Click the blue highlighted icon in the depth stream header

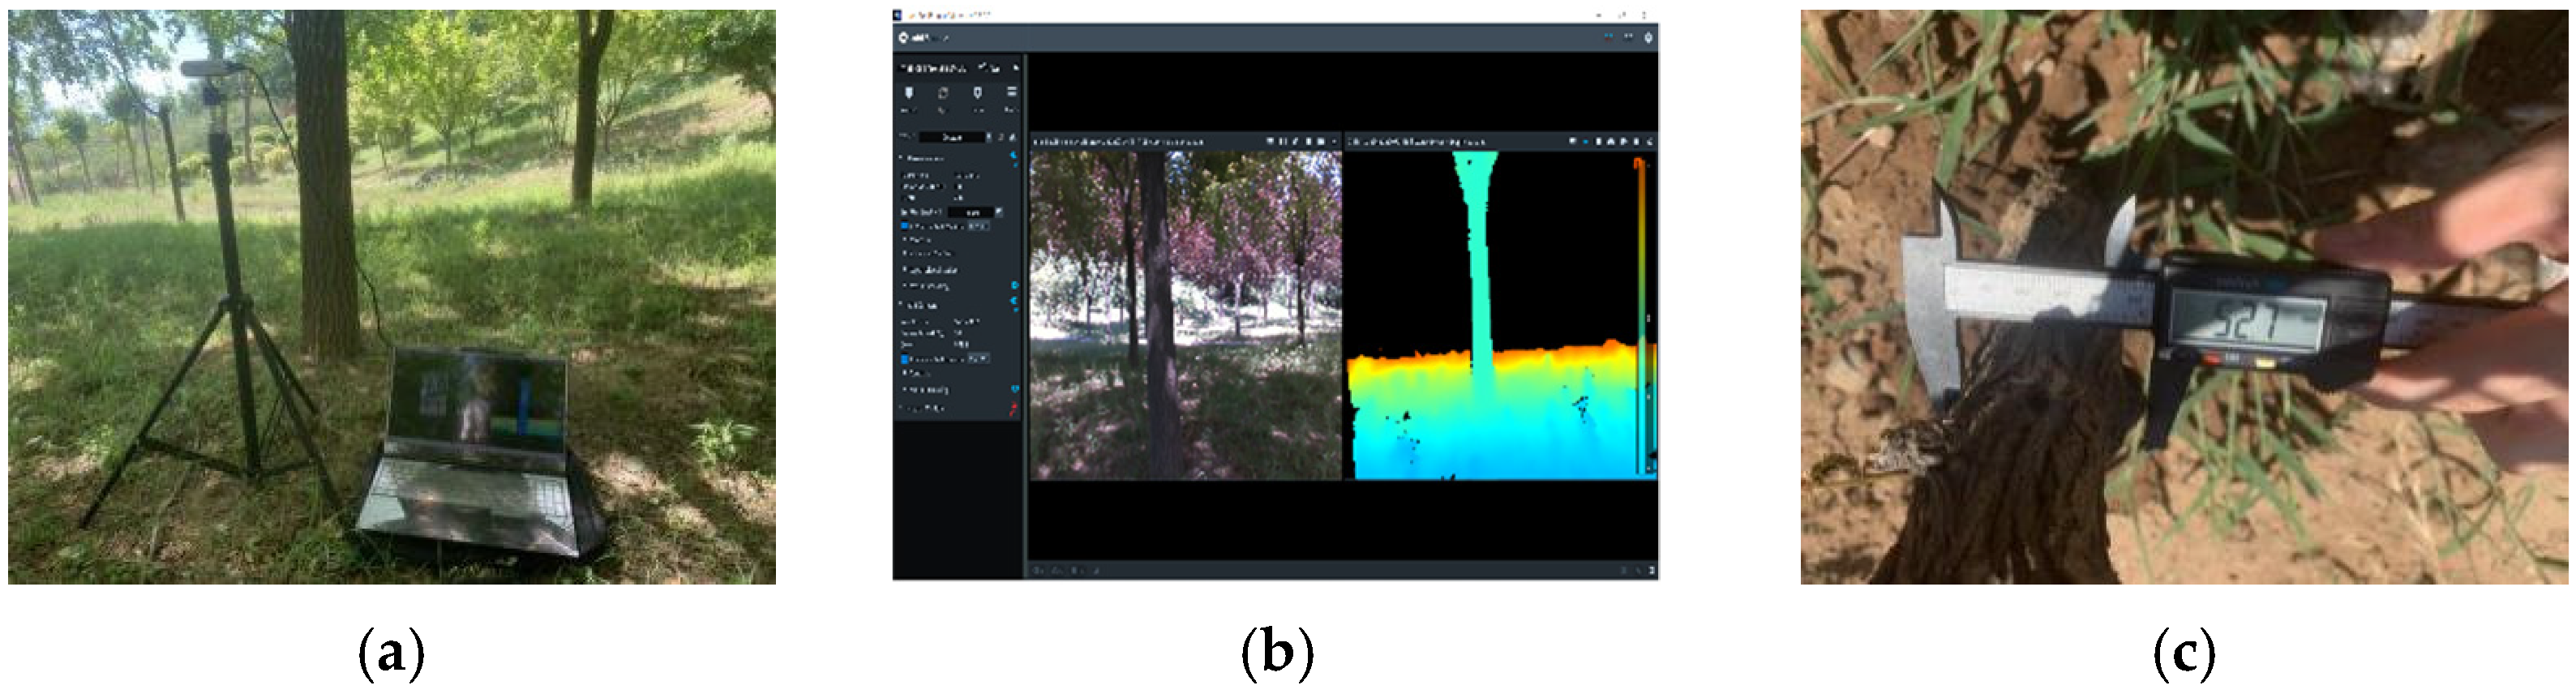pyautogui.click(x=1586, y=142)
